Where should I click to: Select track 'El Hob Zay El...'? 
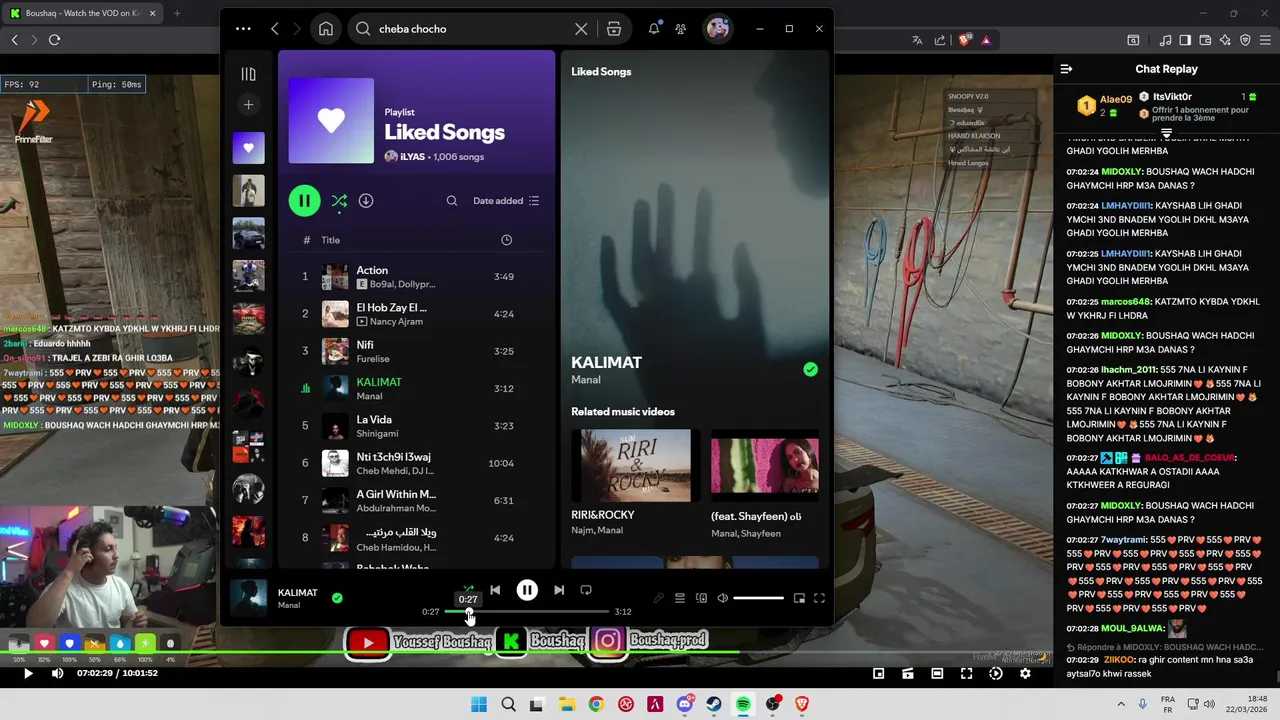pos(416,314)
